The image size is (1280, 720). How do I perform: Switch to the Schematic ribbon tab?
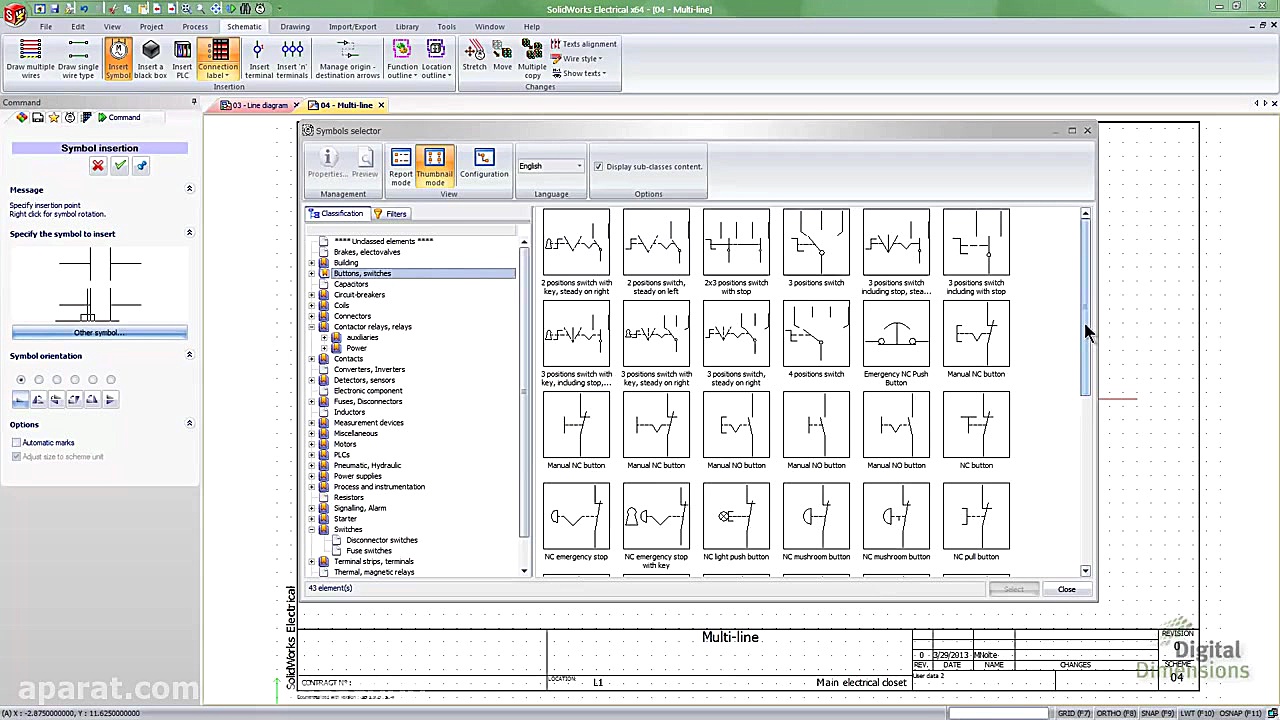click(x=243, y=26)
